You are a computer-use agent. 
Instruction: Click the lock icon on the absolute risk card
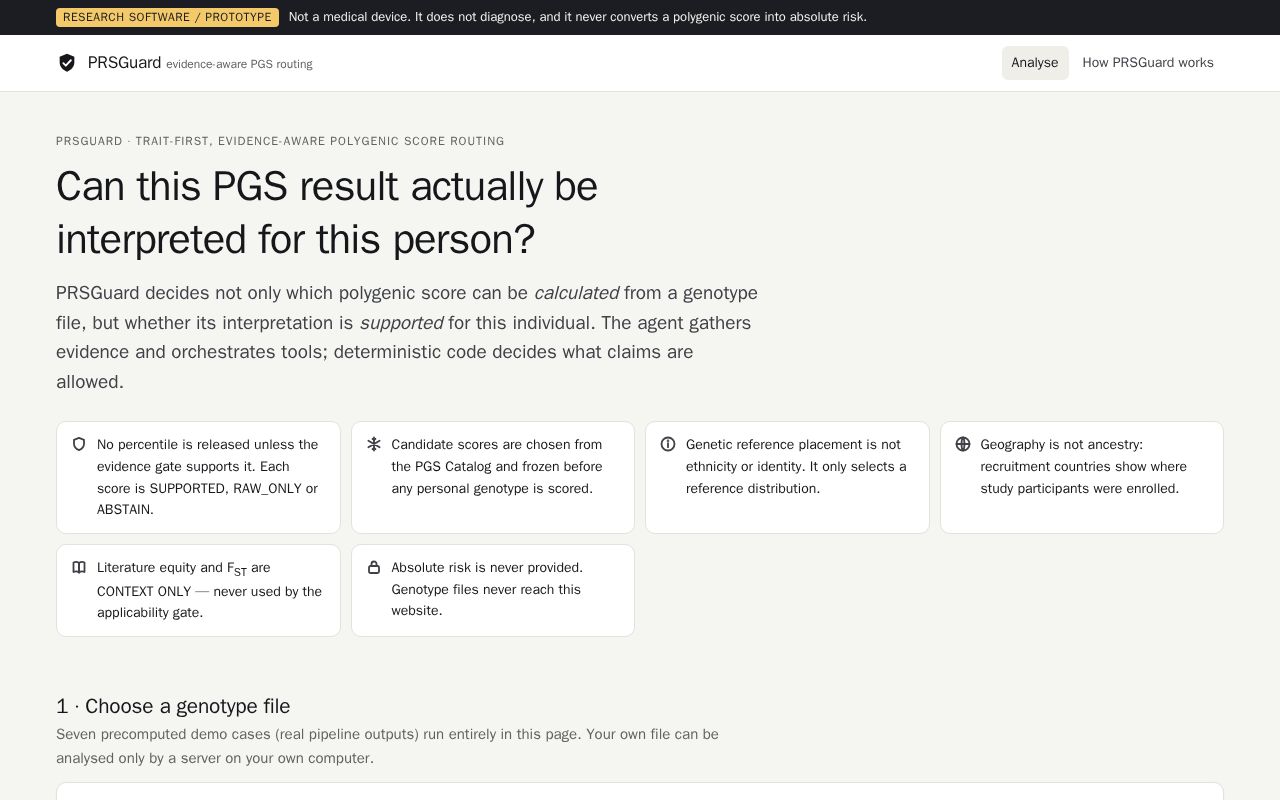374,567
